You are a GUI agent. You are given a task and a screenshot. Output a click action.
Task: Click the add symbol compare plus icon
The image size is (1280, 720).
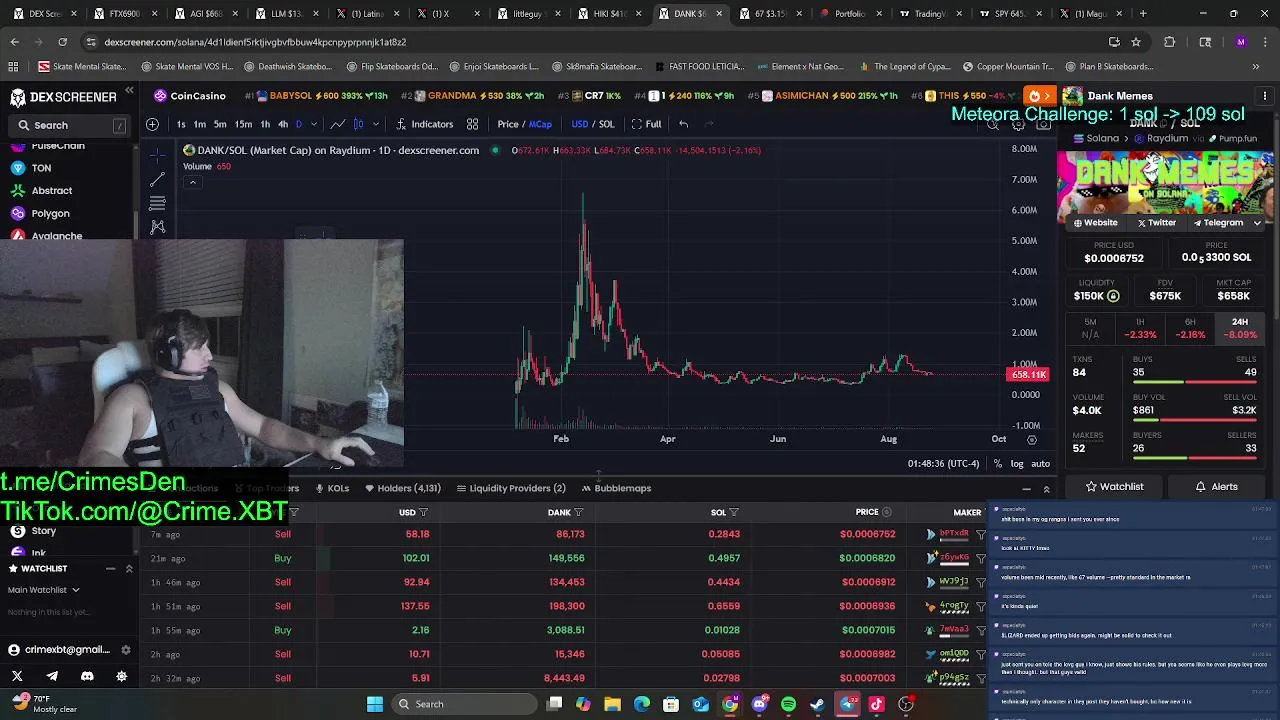coord(152,124)
